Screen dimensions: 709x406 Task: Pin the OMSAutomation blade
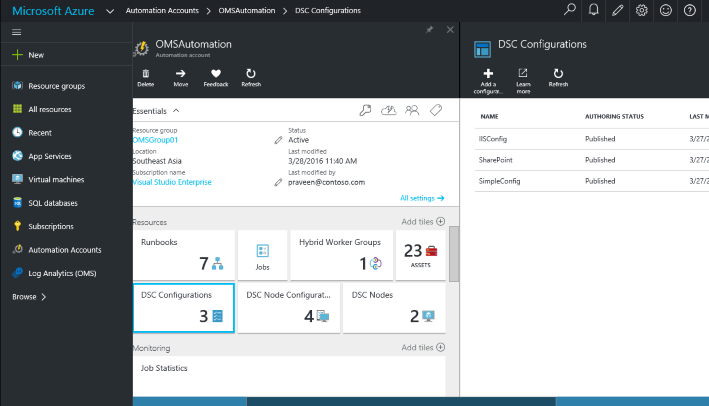tap(429, 30)
